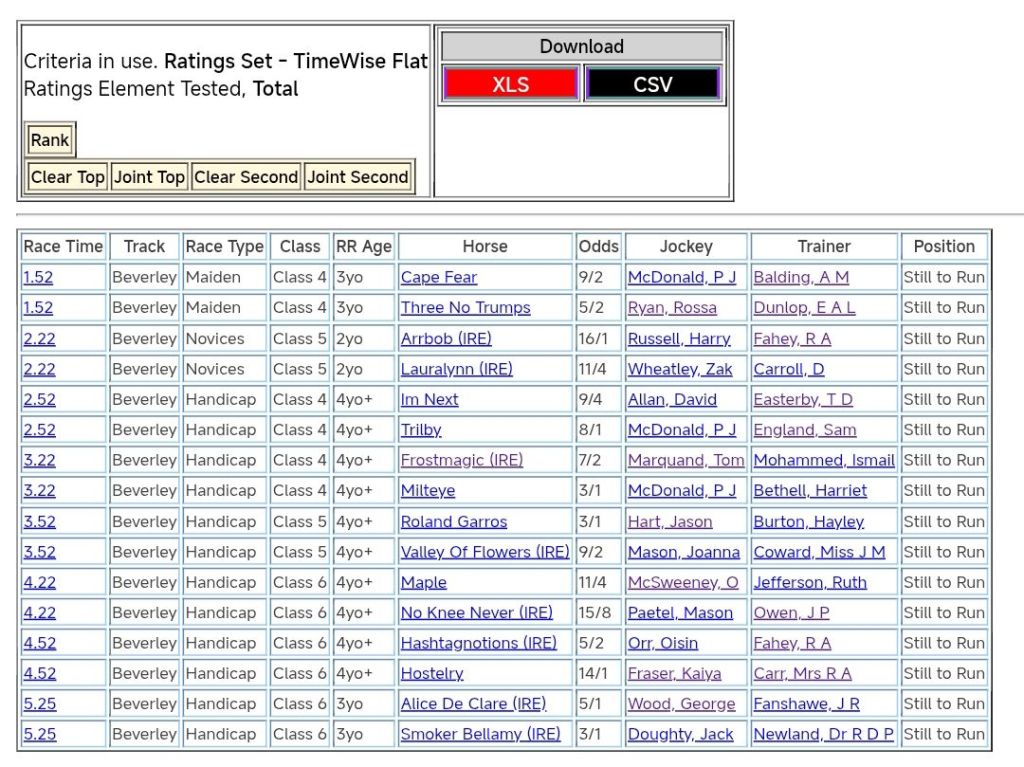Open Smoker Bellamy (IRE) horse page
1024x767 pixels.
(x=480, y=734)
